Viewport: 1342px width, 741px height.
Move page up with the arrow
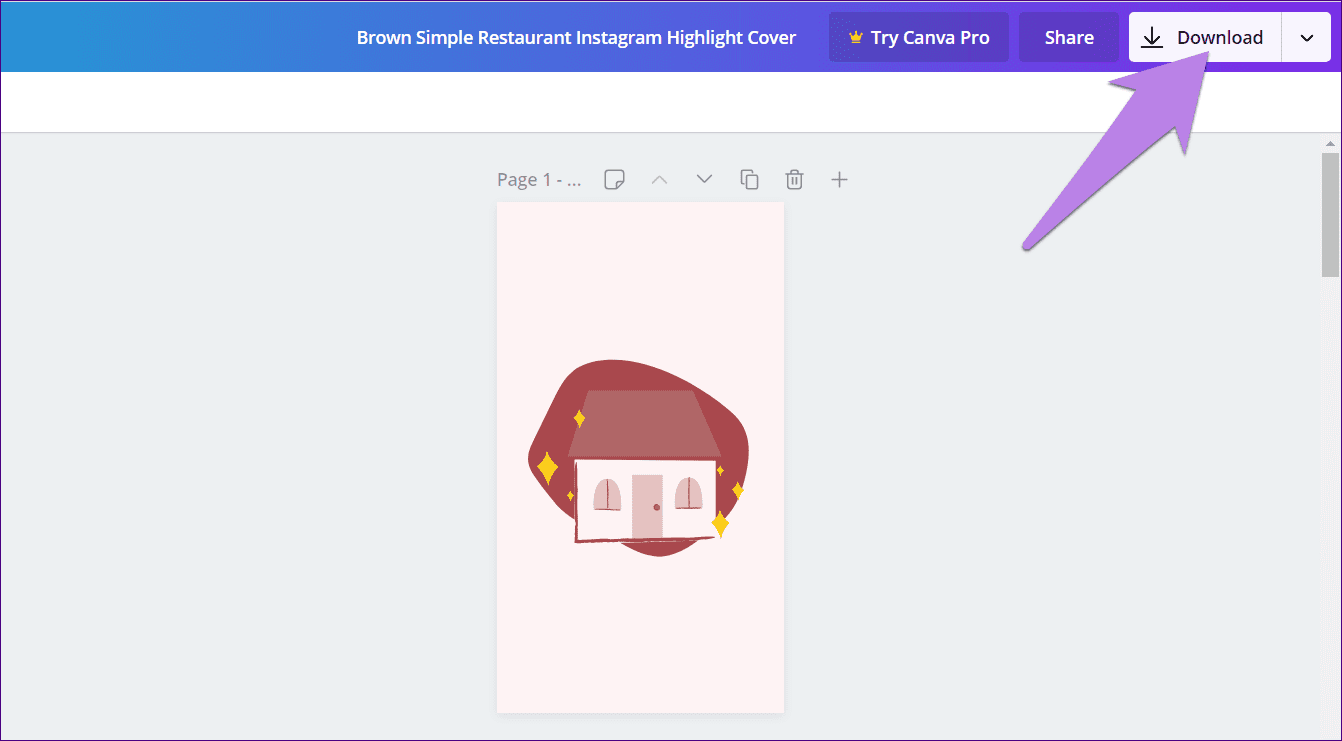tap(659, 180)
